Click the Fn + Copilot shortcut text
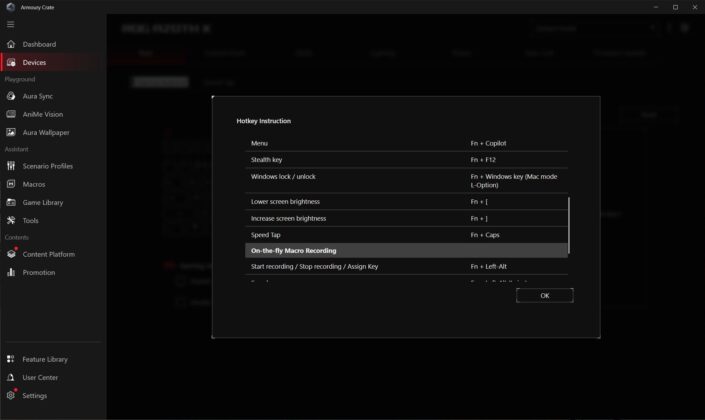The width and height of the screenshot is (705, 420). tap(488, 143)
